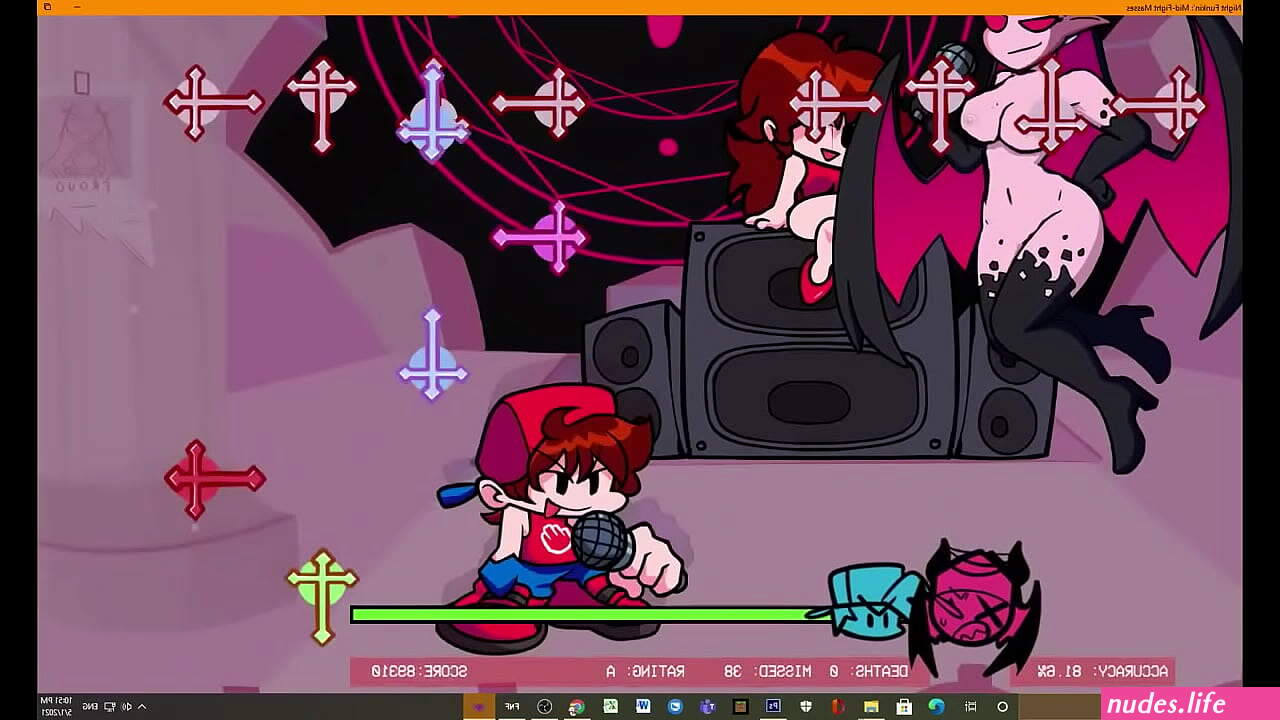Click the Cortana circle button

coord(1002,707)
